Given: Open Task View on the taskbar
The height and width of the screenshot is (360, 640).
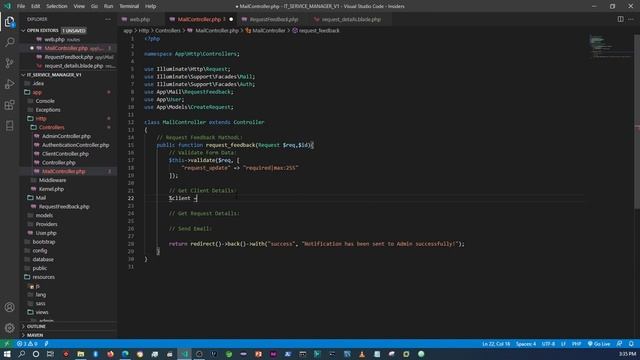Looking at the screenshot, I should point(50,354).
